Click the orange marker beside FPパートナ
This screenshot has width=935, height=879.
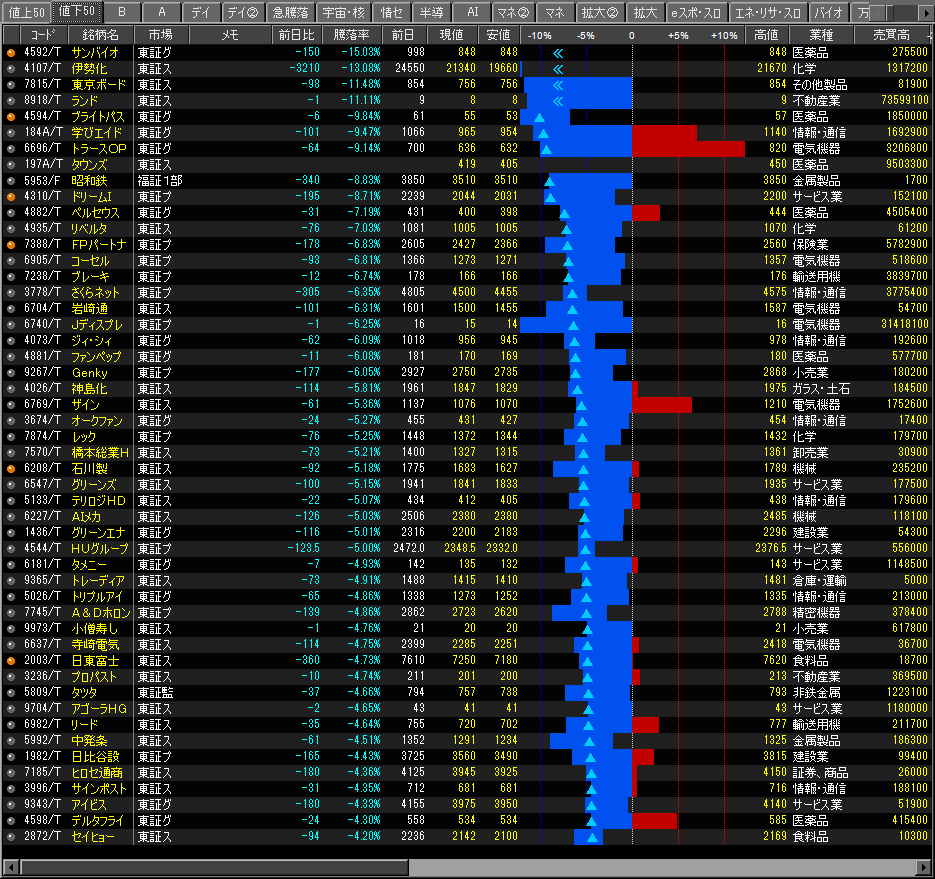coord(11,244)
